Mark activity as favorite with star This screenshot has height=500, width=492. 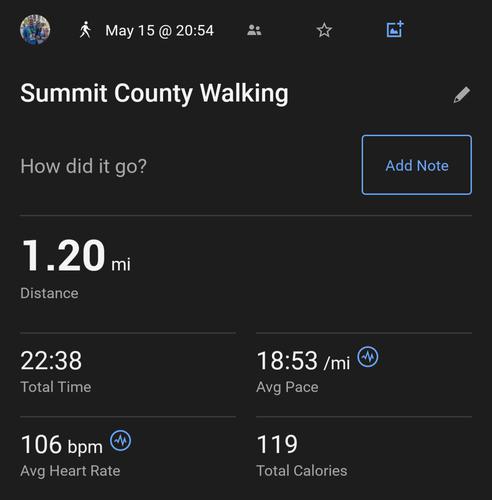point(324,30)
